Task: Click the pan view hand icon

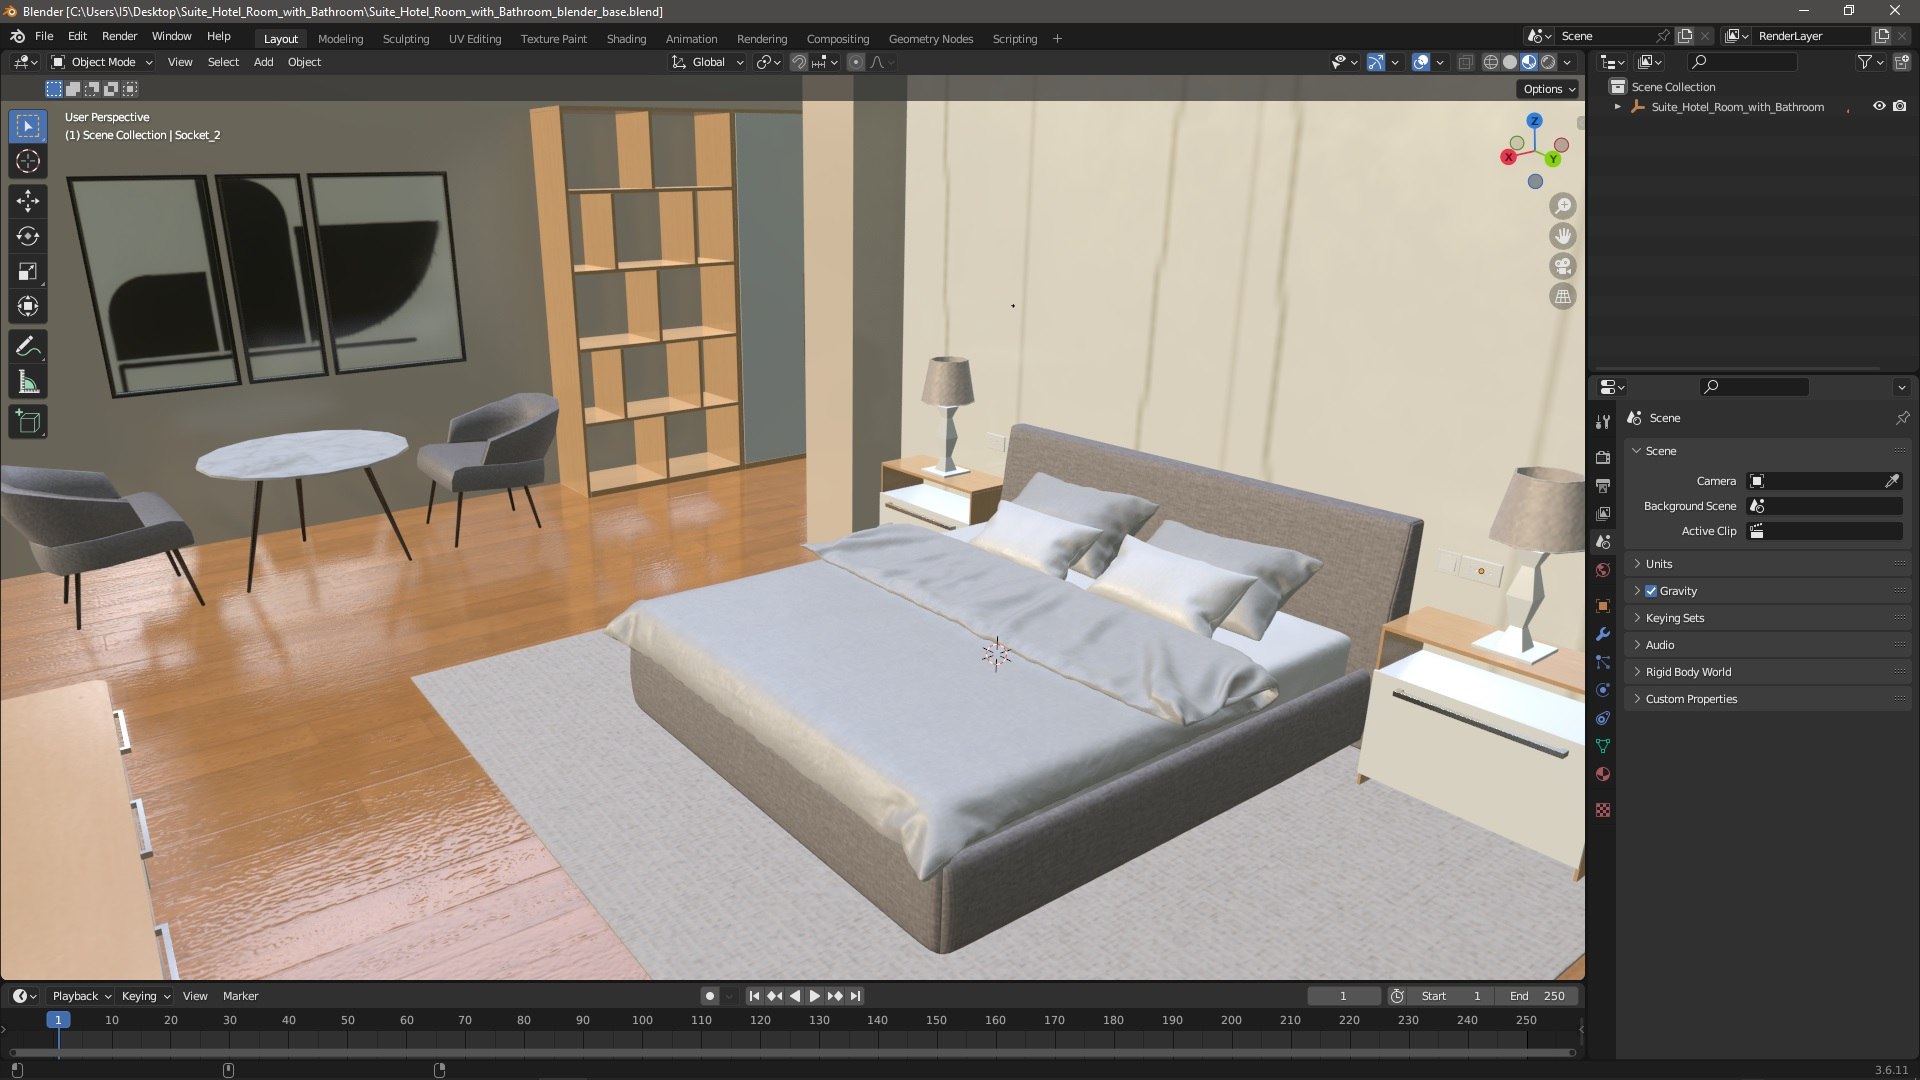Action: [x=1562, y=236]
